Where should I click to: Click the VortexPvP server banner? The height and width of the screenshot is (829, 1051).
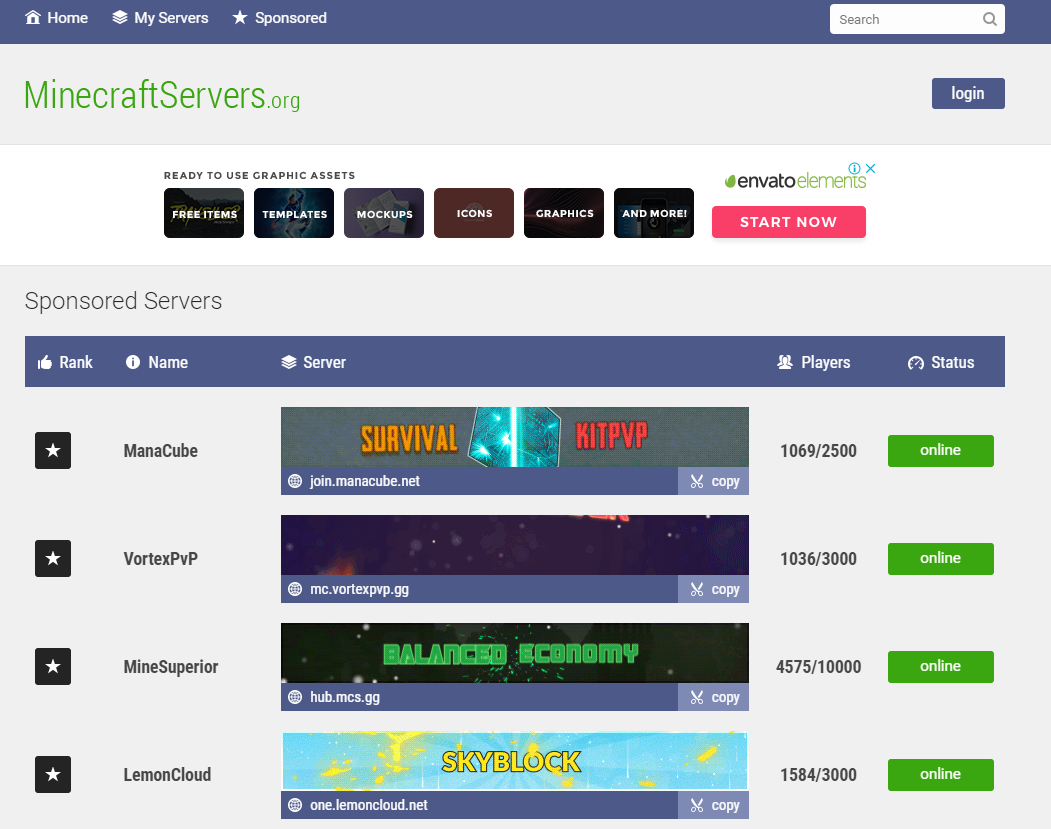point(515,545)
